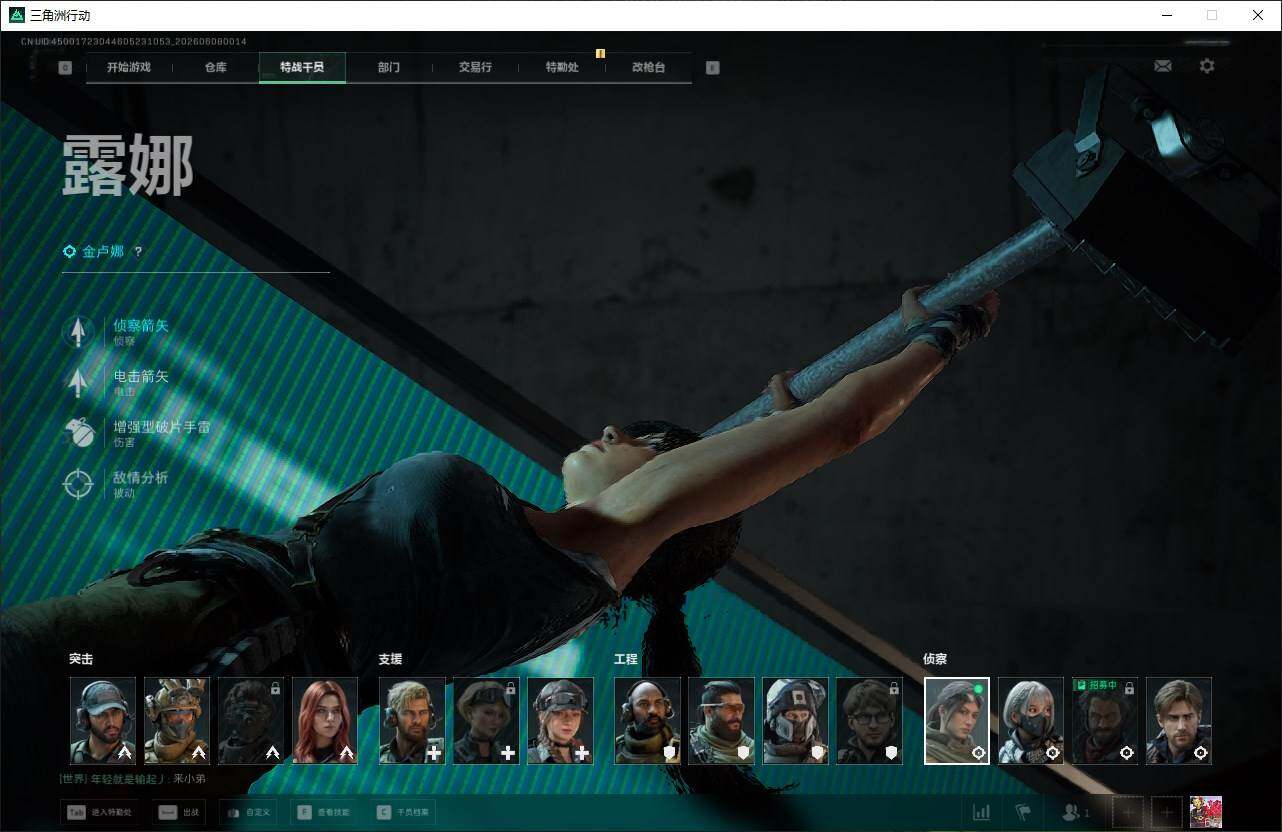This screenshot has height=832, width=1282.
Task: Click the second empty squad slot plus
Action: pyautogui.click(x=1167, y=812)
